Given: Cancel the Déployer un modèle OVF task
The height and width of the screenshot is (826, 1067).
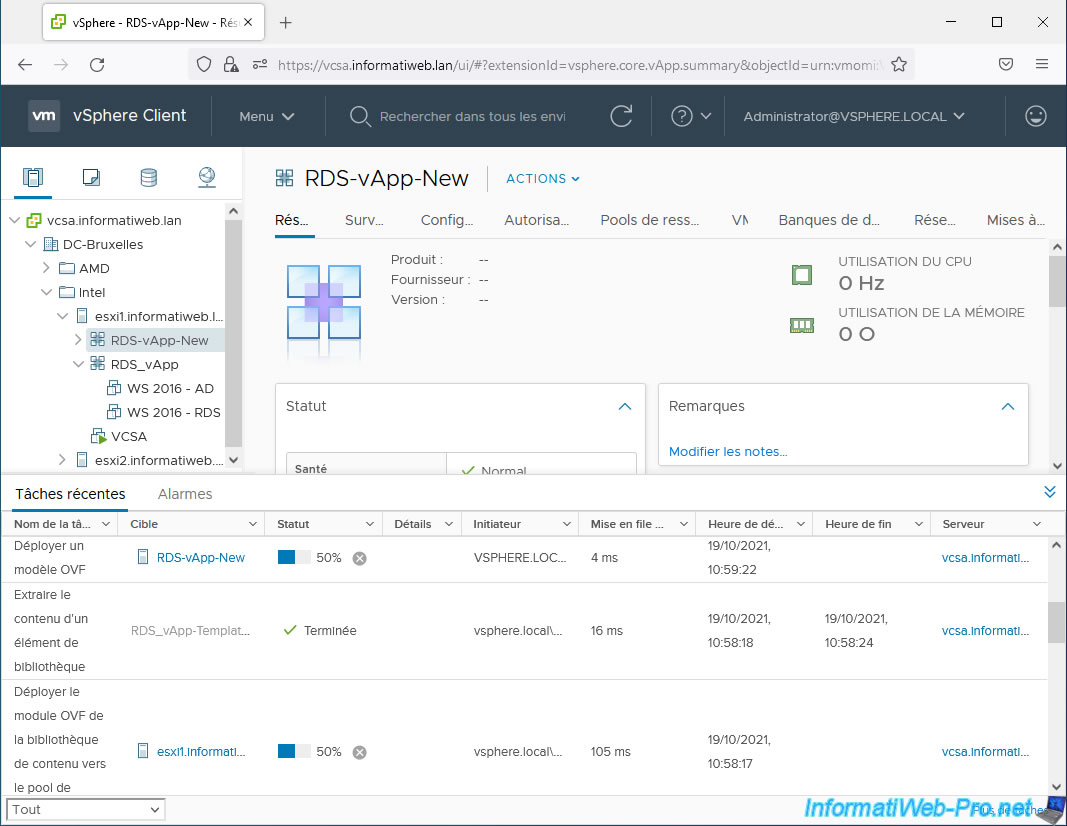Looking at the screenshot, I should click(359, 558).
